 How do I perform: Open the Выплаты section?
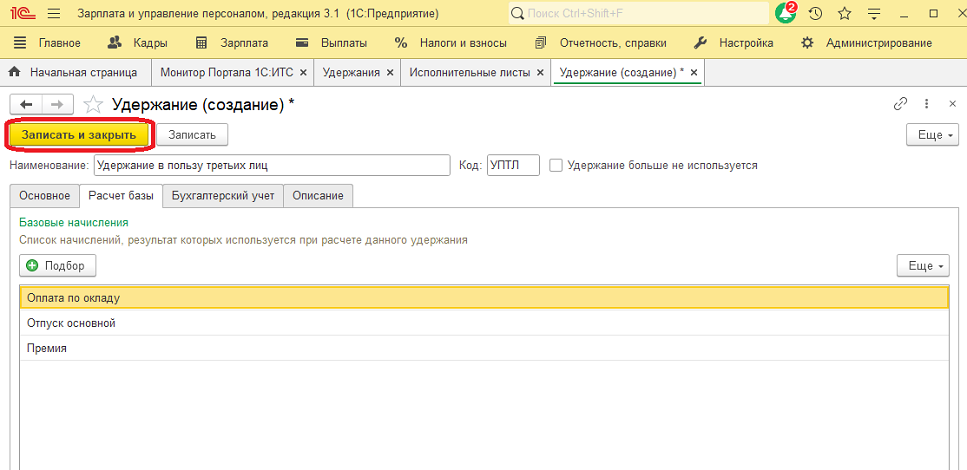[x=331, y=43]
